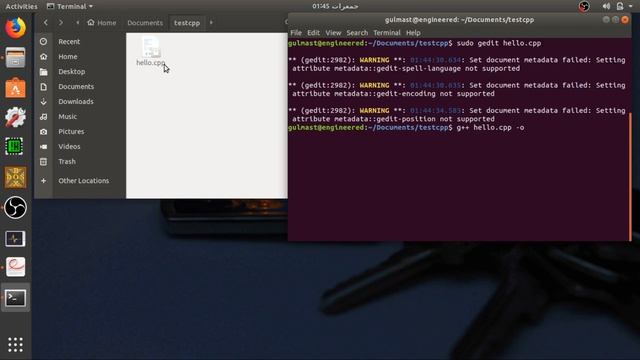The image size is (640, 360).
Task: Click the Documents file icon in sidebar
Action: pyautogui.click(x=43, y=87)
